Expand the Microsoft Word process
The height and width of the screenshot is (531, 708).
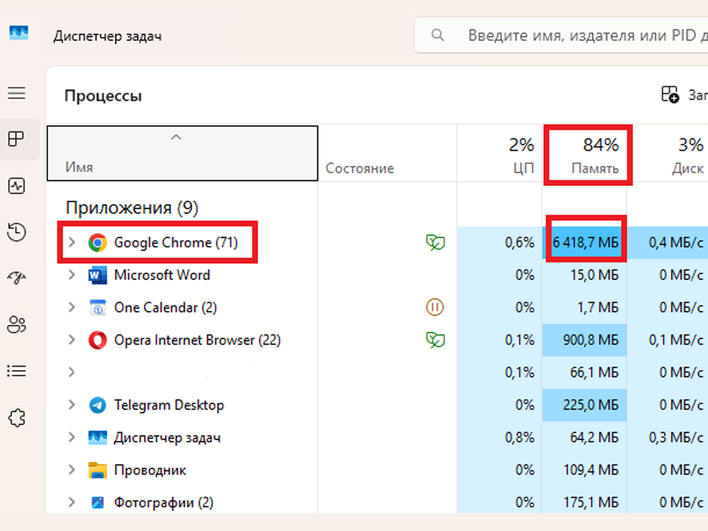tap(72, 275)
